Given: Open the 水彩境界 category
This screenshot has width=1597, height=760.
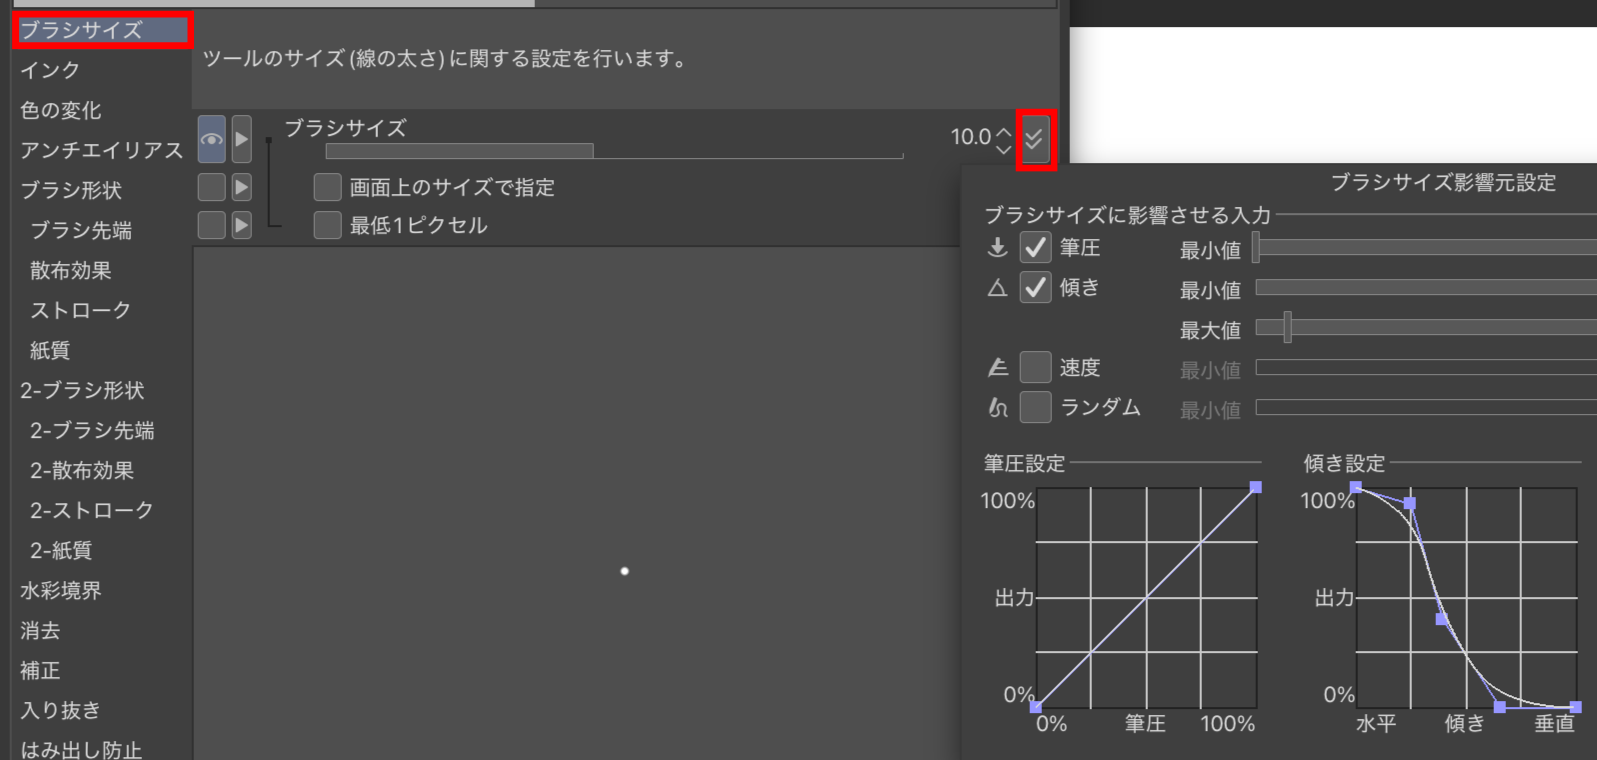Looking at the screenshot, I should (x=61, y=590).
